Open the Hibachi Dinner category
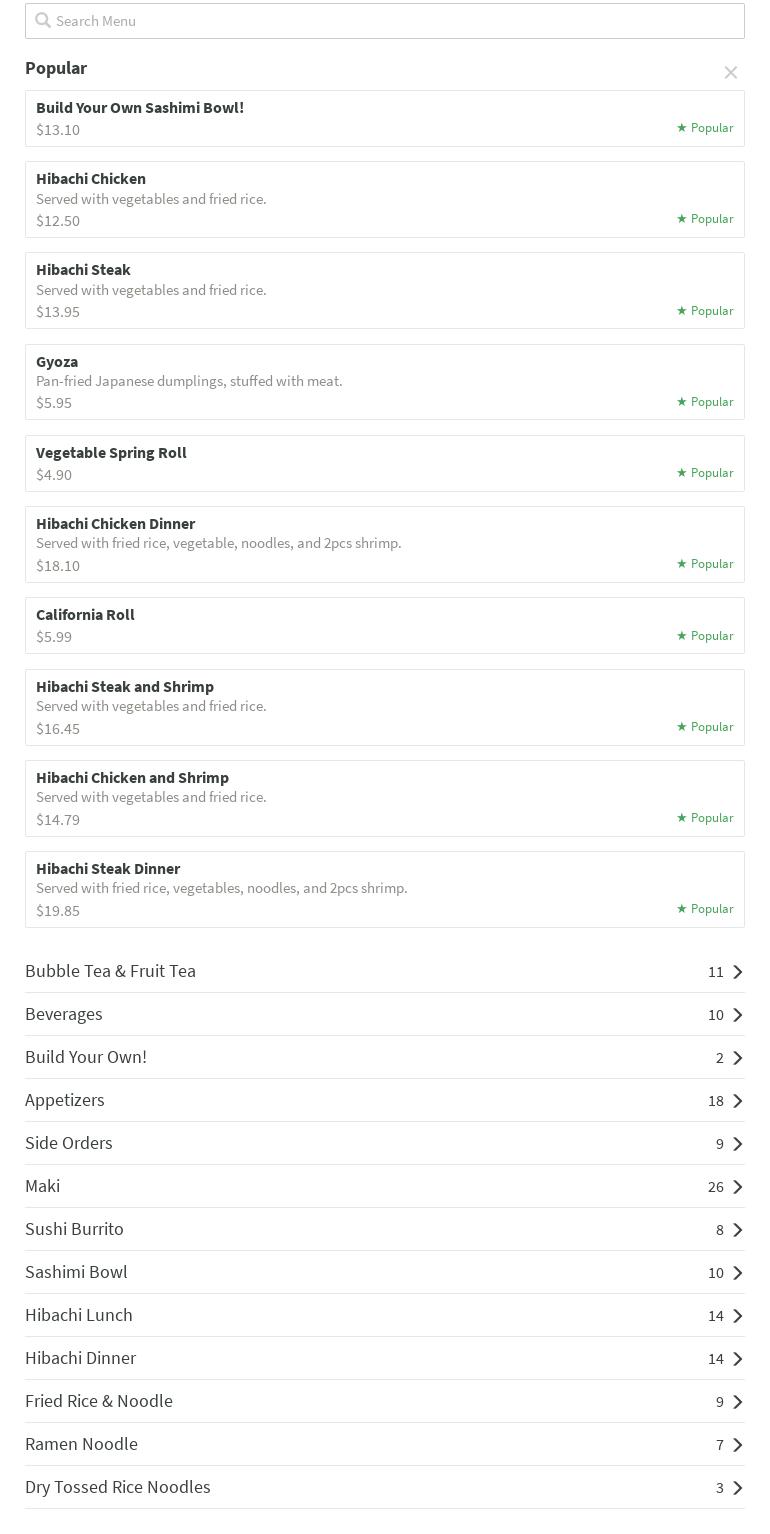This screenshot has height=1534, width=770. click(x=81, y=1358)
